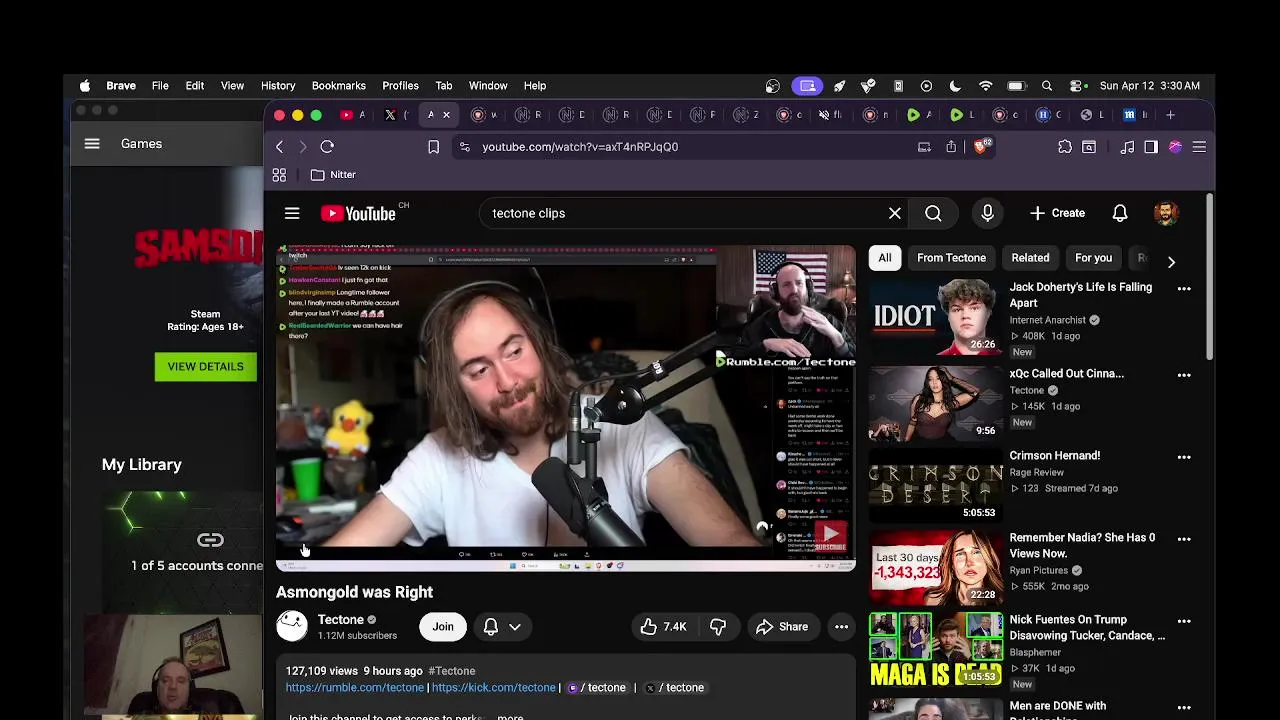Open the History menu
The height and width of the screenshot is (720, 1280).
(x=278, y=86)
